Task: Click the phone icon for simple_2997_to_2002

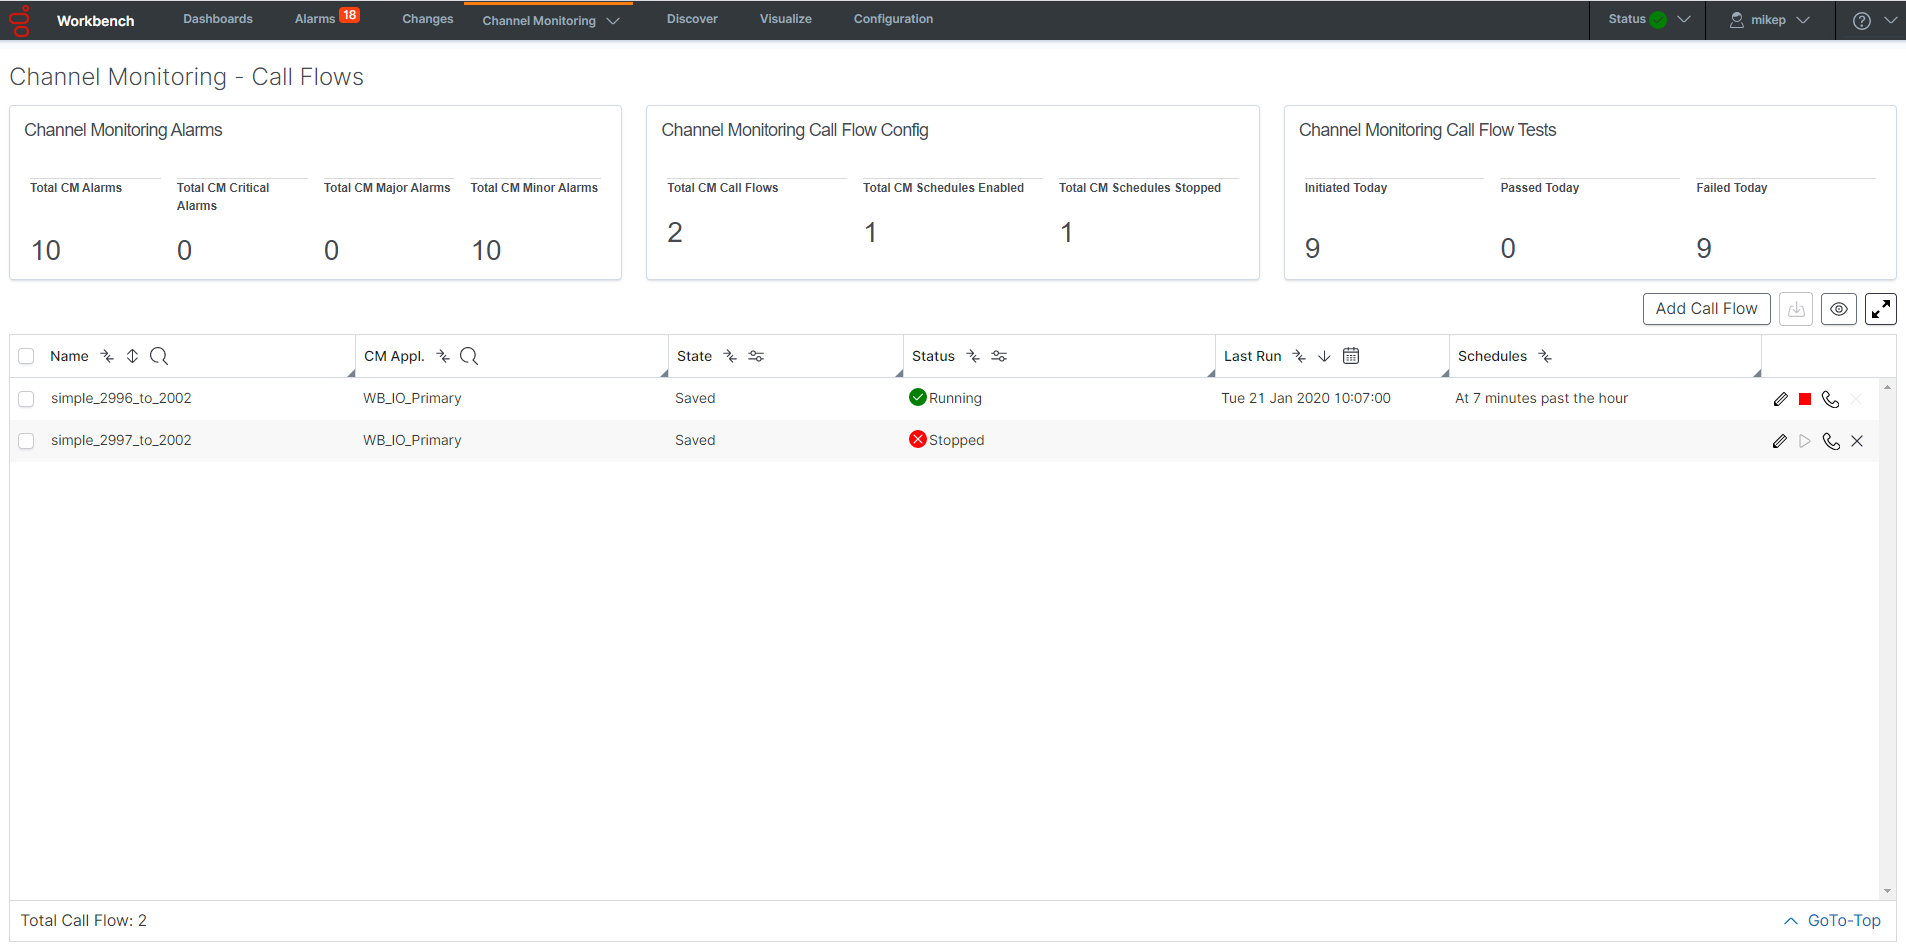Action: [x=1831, y=441]
